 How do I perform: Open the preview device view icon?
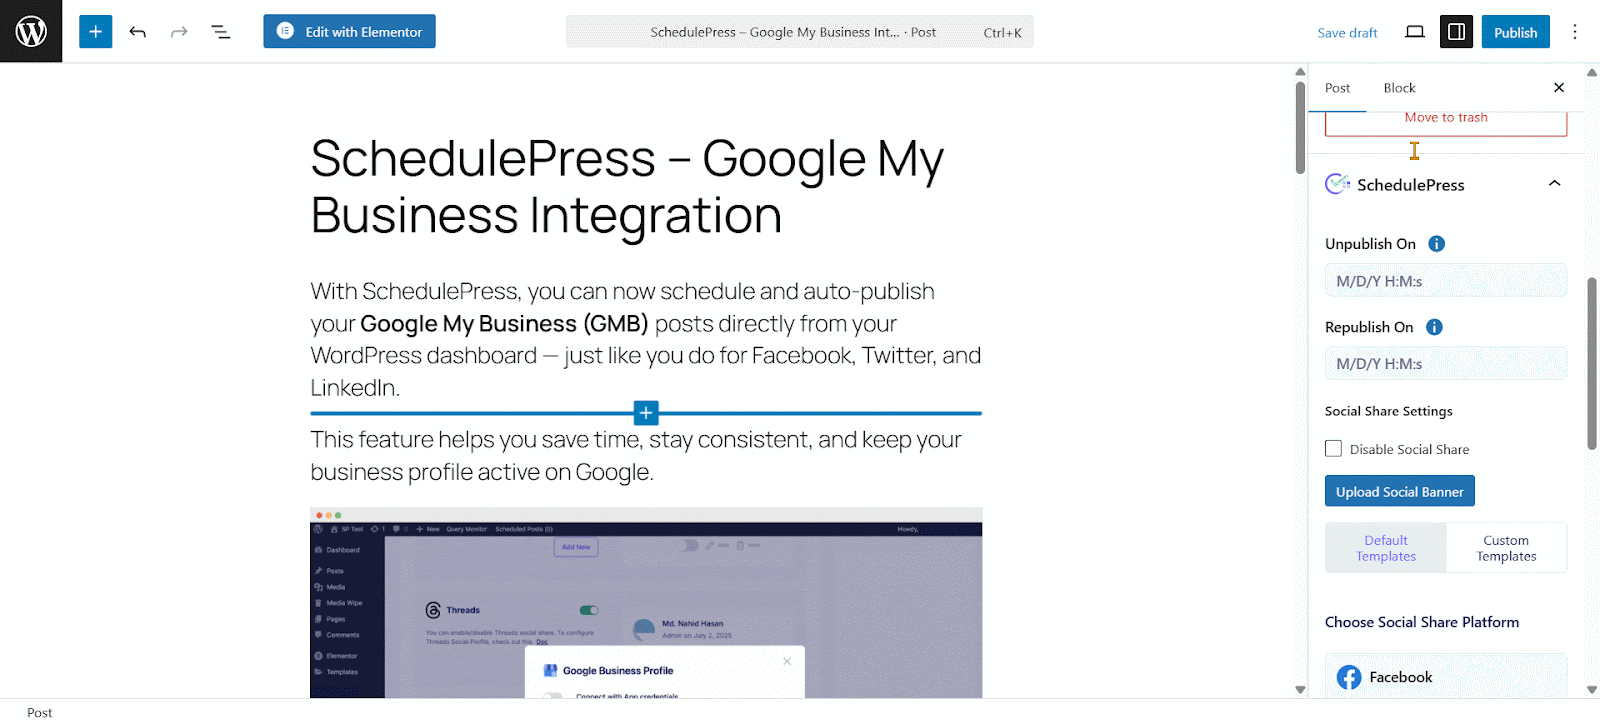1414,32
